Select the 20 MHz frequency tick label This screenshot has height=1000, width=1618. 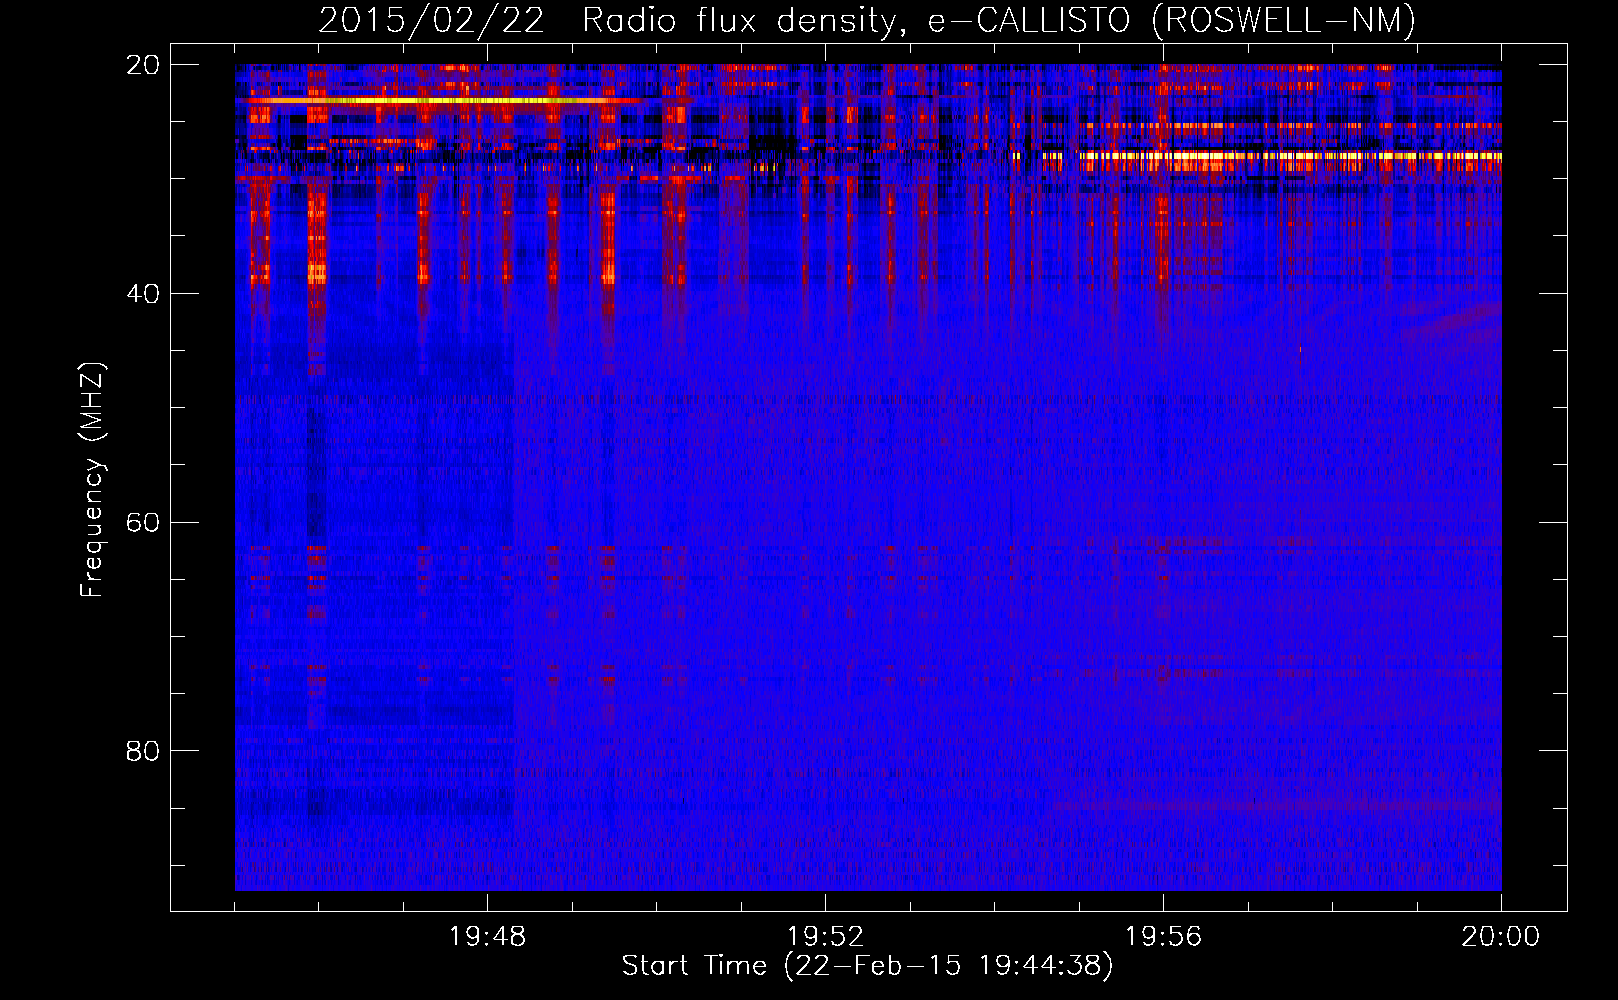click(x=142, y=65)
